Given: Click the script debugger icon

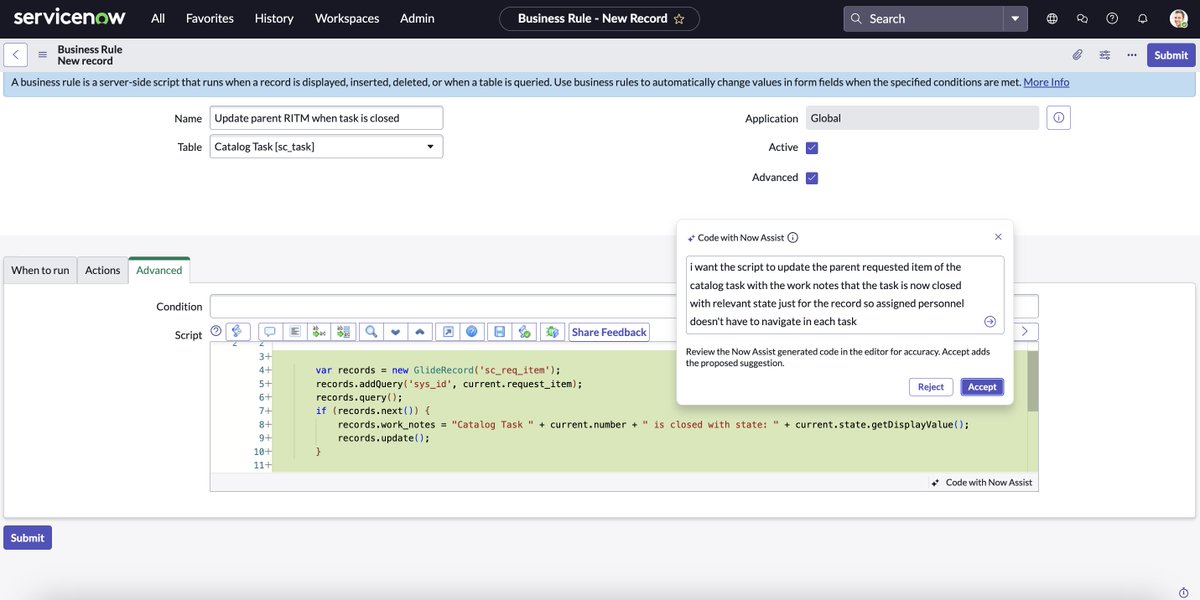Looking at the screenshot, I should 524,332.
